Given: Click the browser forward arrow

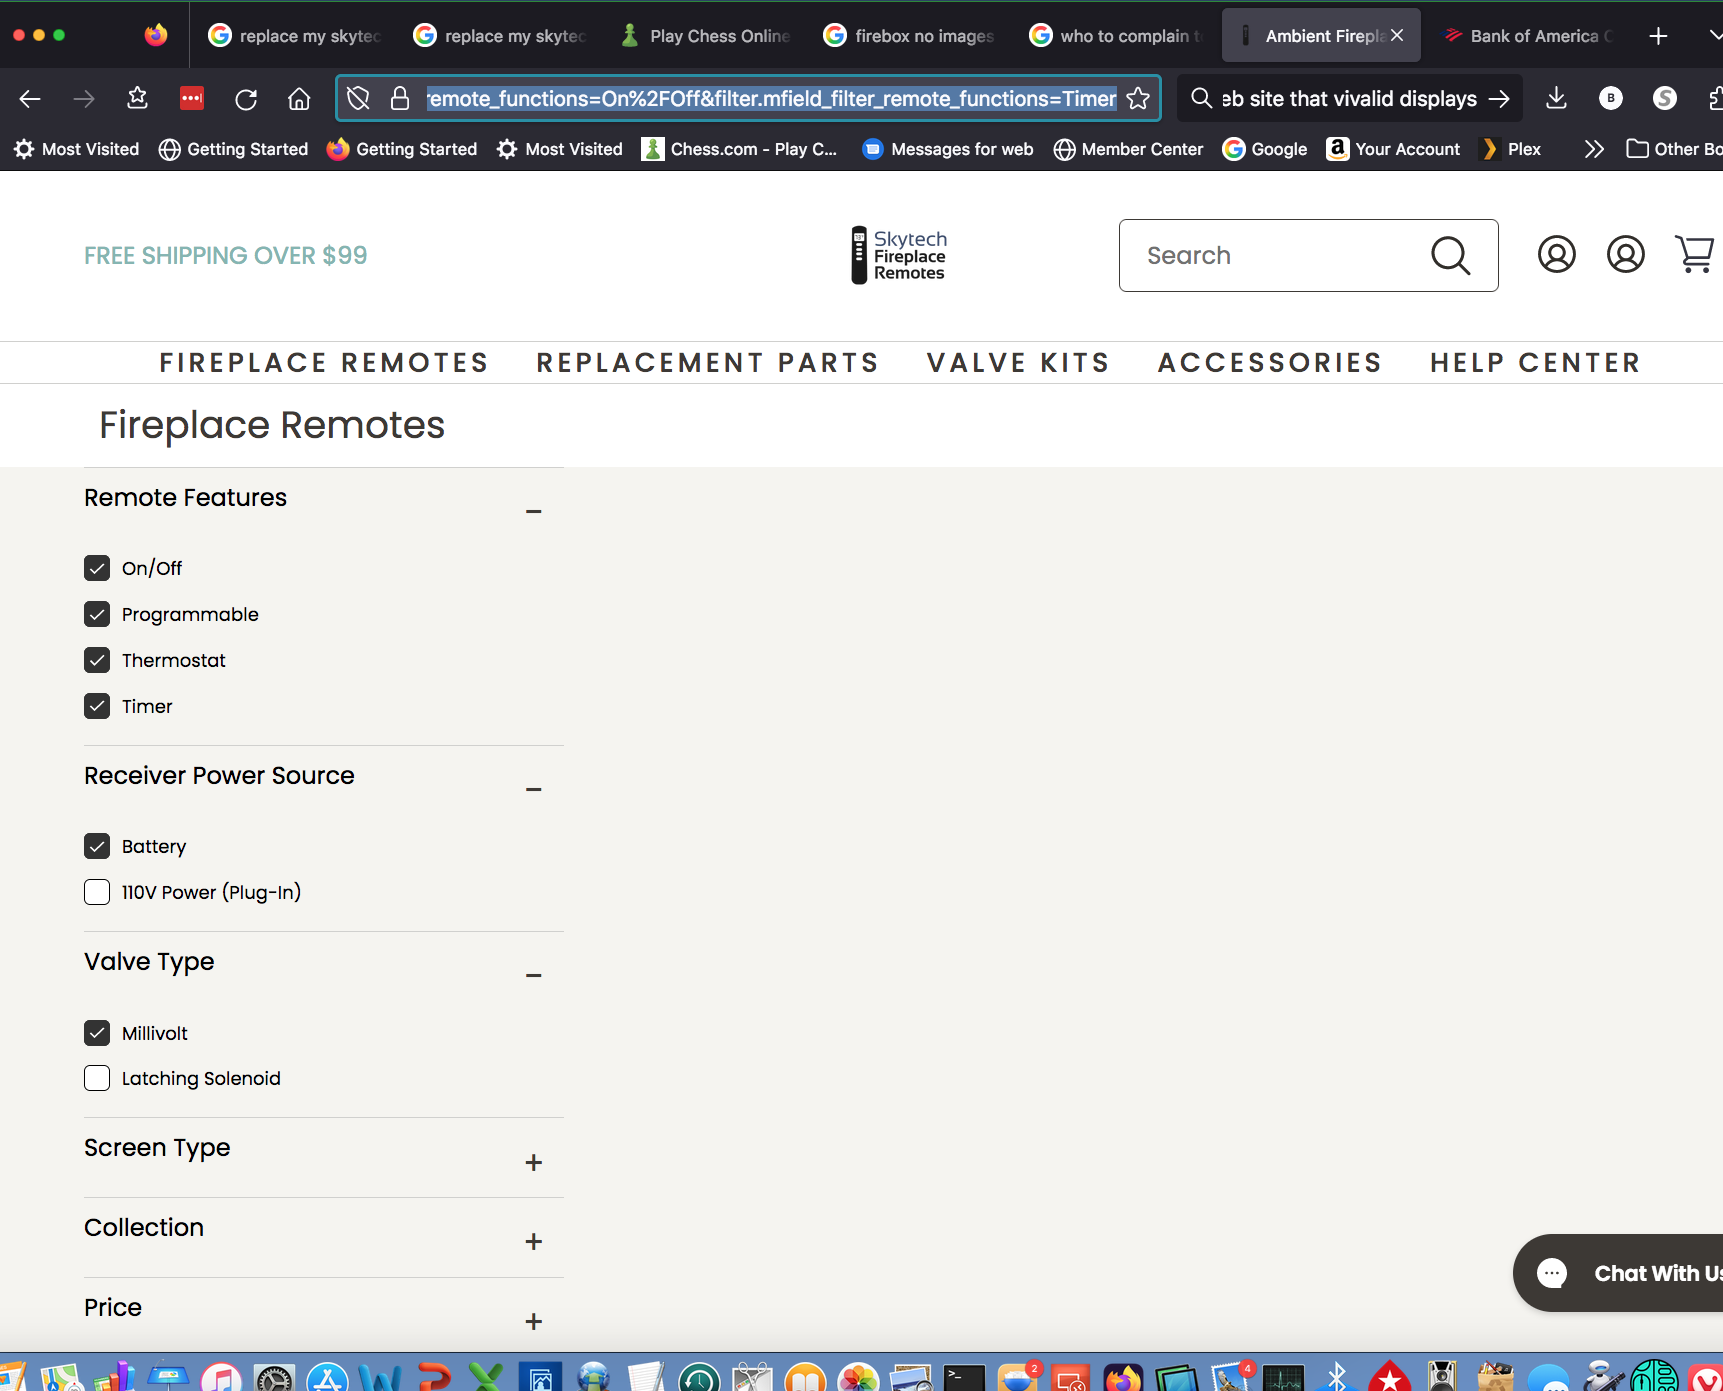Looking at the screenshot, I should [x=84, y=98].
